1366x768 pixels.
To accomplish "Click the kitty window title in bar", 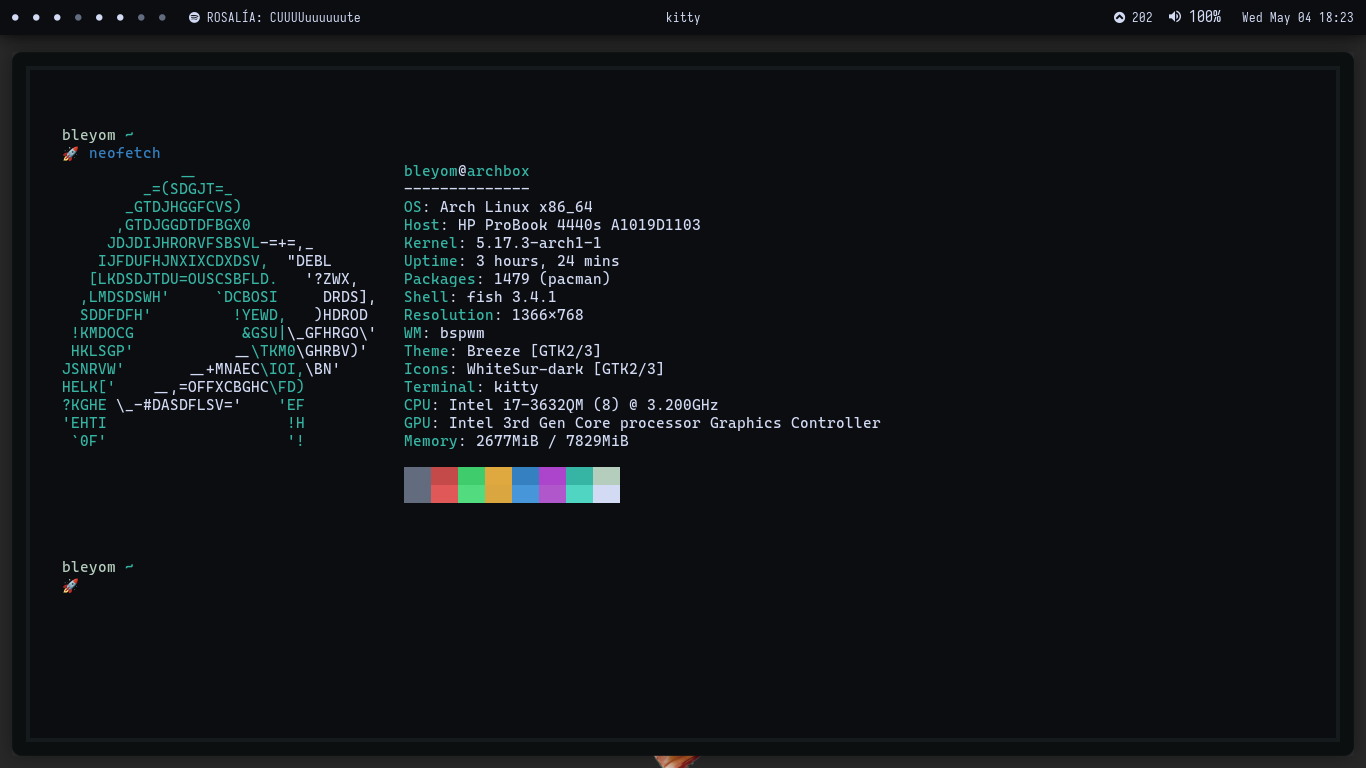I will (682, 17).
